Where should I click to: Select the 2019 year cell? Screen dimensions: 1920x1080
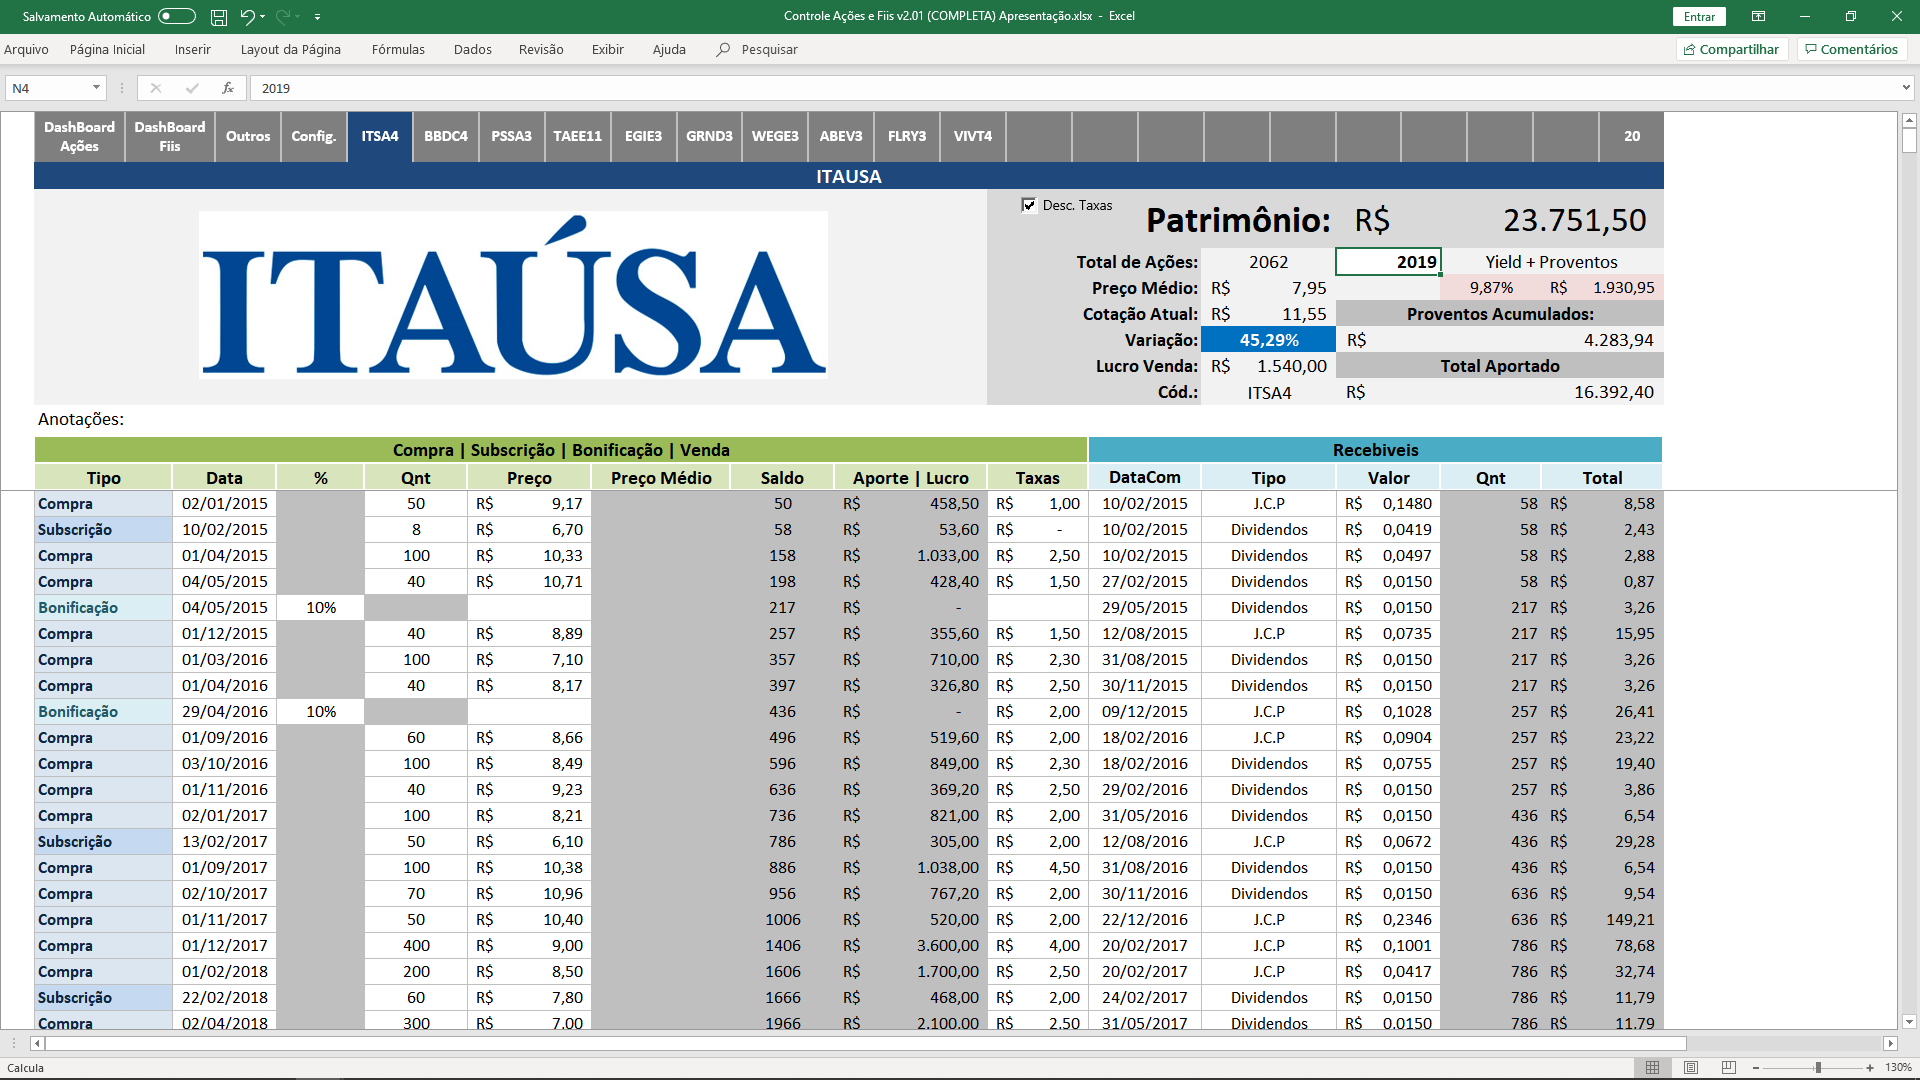point(1388,262)
